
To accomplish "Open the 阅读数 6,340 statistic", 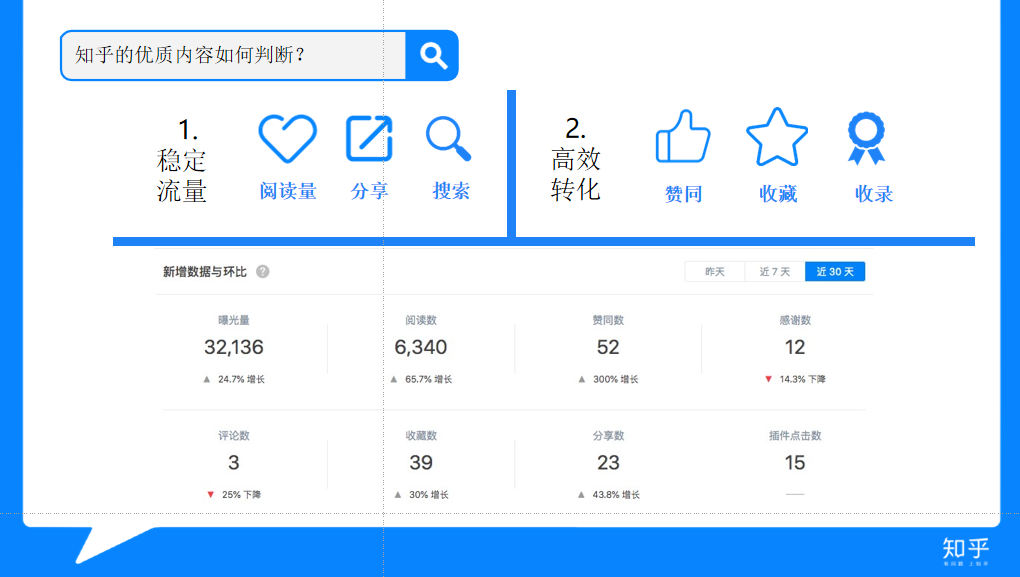I will [x=421, y=347].
